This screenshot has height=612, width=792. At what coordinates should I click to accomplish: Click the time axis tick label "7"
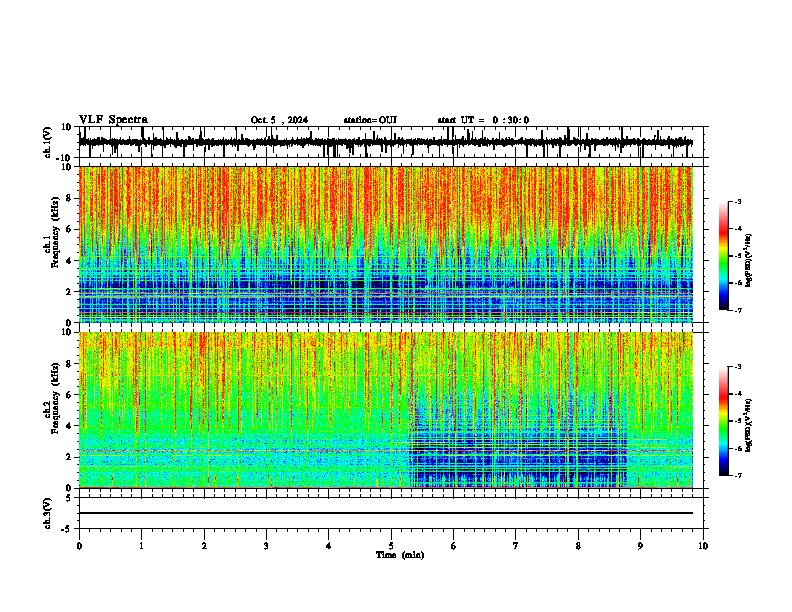(x=516, y=546)
